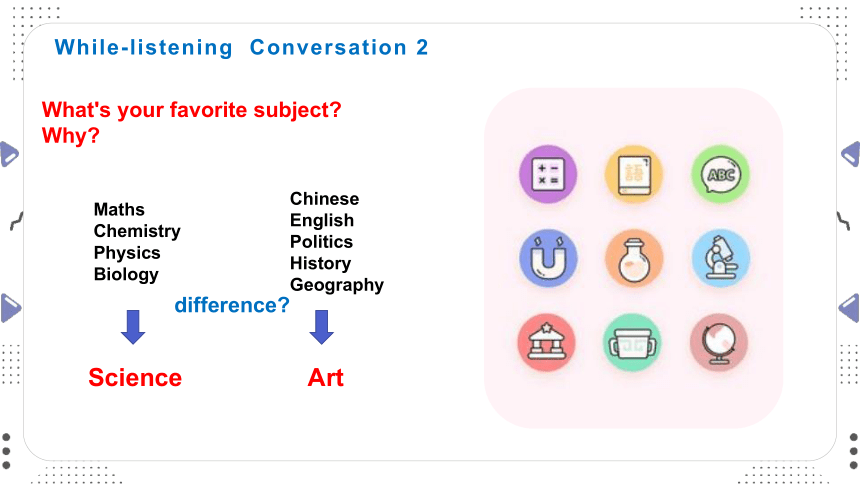Click the red politics building icon

pyautogui.click(x=546, y=342)
